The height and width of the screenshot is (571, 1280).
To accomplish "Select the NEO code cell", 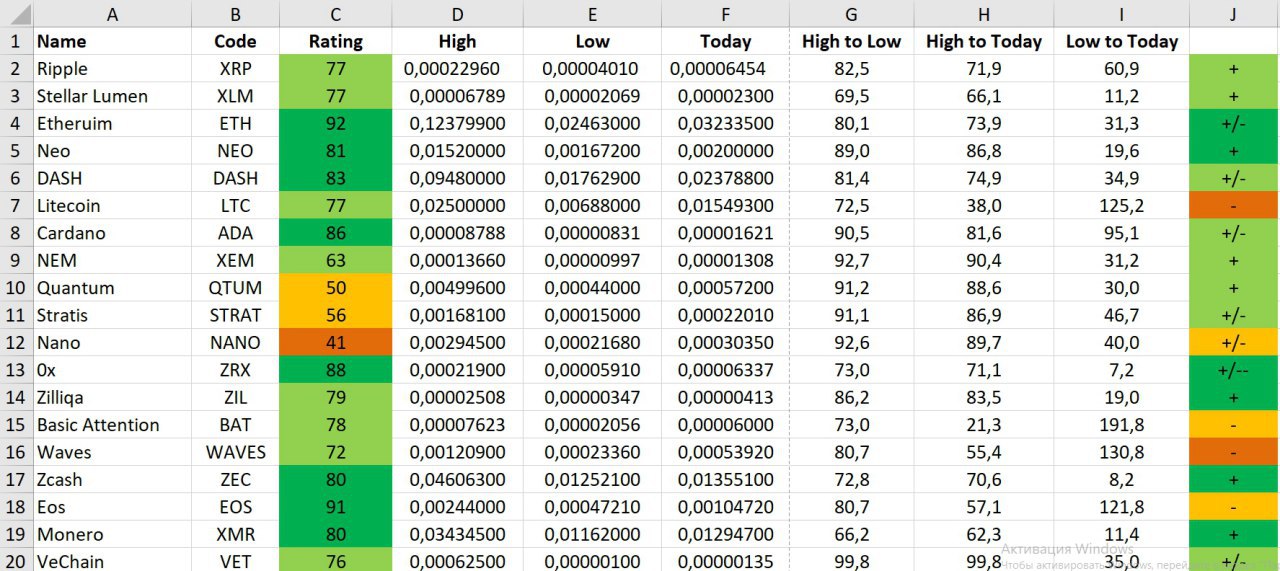I will click(235, 151).
